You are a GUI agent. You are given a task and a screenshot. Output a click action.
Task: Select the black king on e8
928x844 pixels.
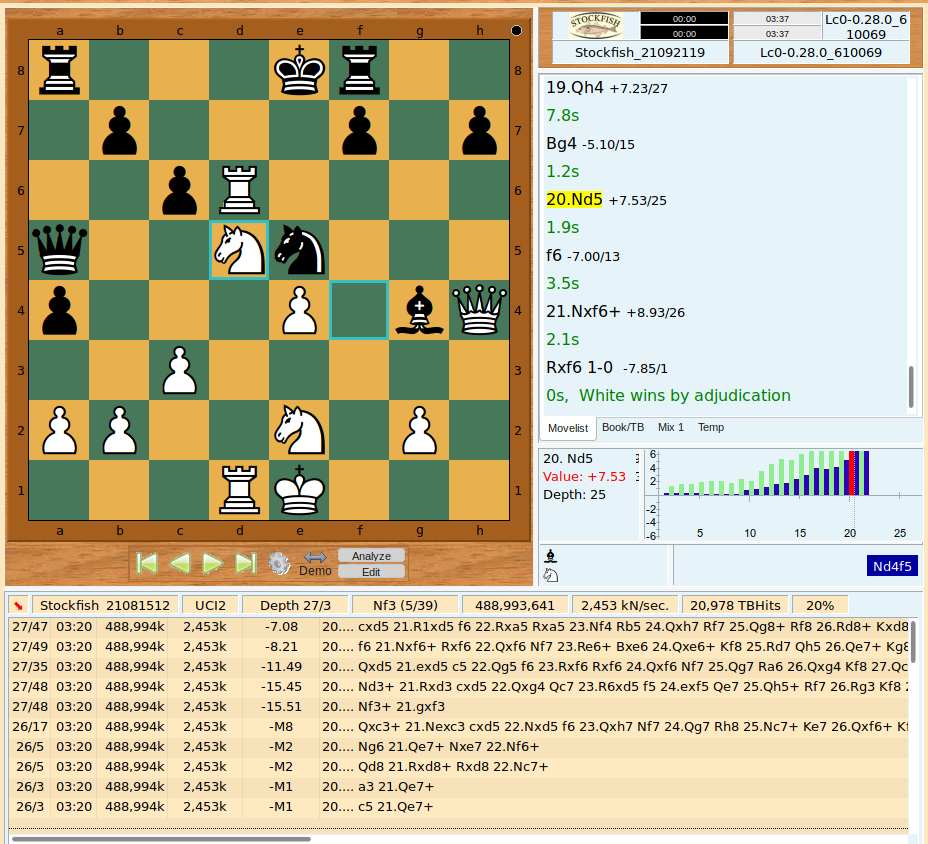click(299, 70)
